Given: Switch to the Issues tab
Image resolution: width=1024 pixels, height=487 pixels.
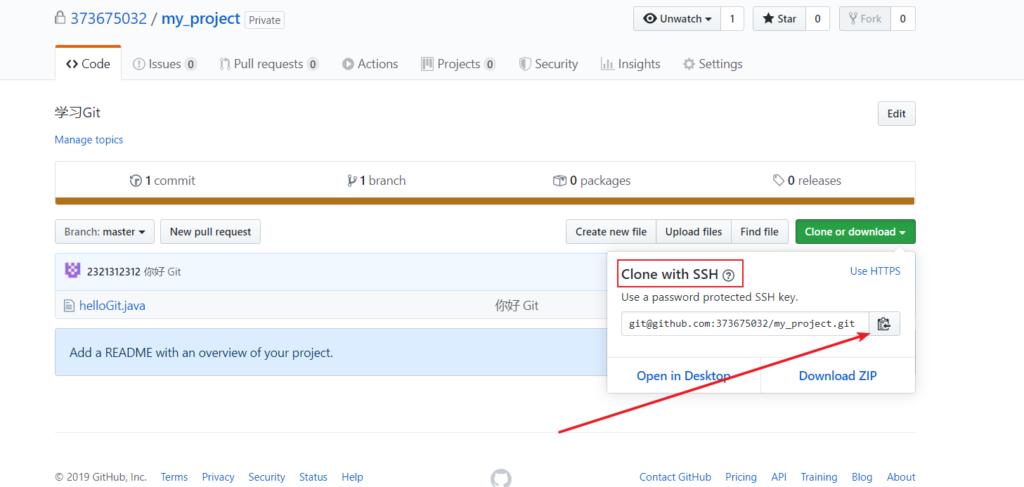Looking at the screenshot, I should (x=165, y=64).
